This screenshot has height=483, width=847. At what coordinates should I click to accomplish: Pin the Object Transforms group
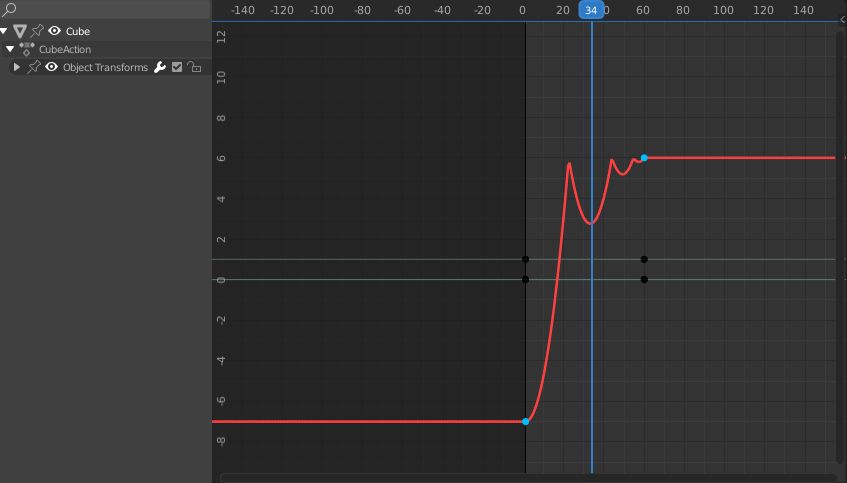pyautogui.click(x=33, y=67)
